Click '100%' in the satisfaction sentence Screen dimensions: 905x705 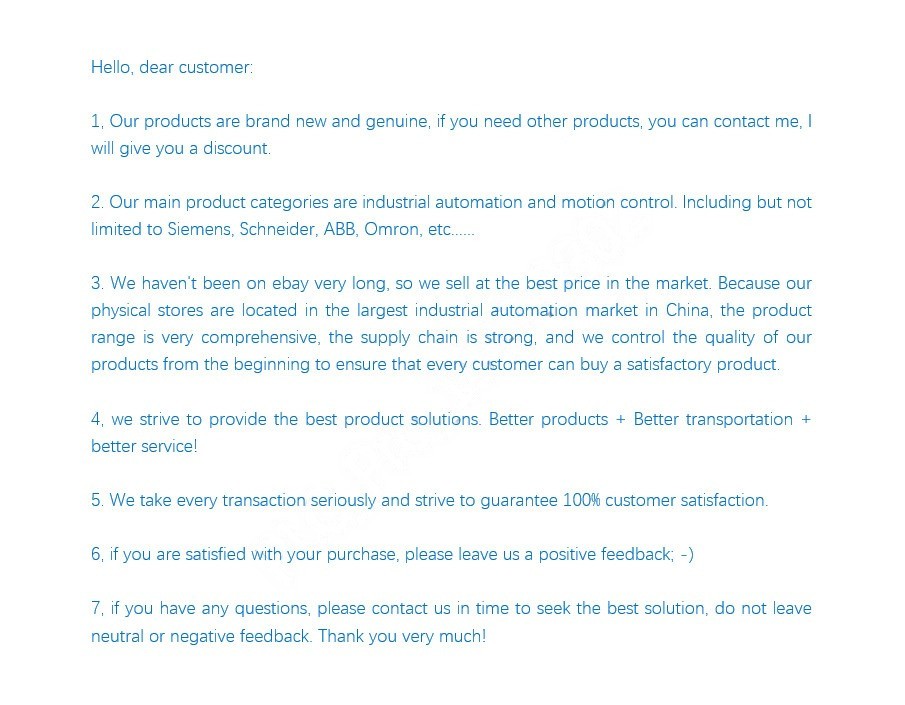[582, 501]
